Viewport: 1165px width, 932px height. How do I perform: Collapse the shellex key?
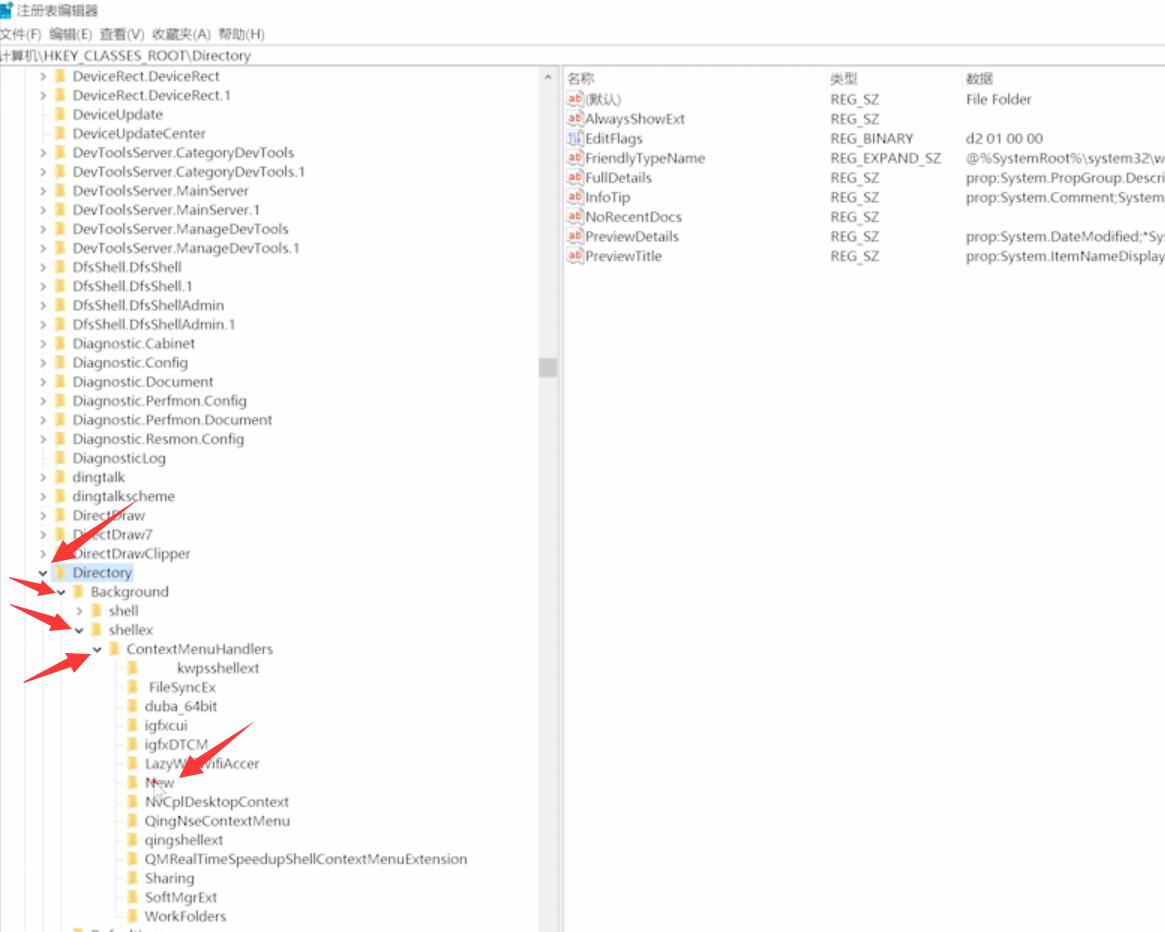tap(79, 630)
